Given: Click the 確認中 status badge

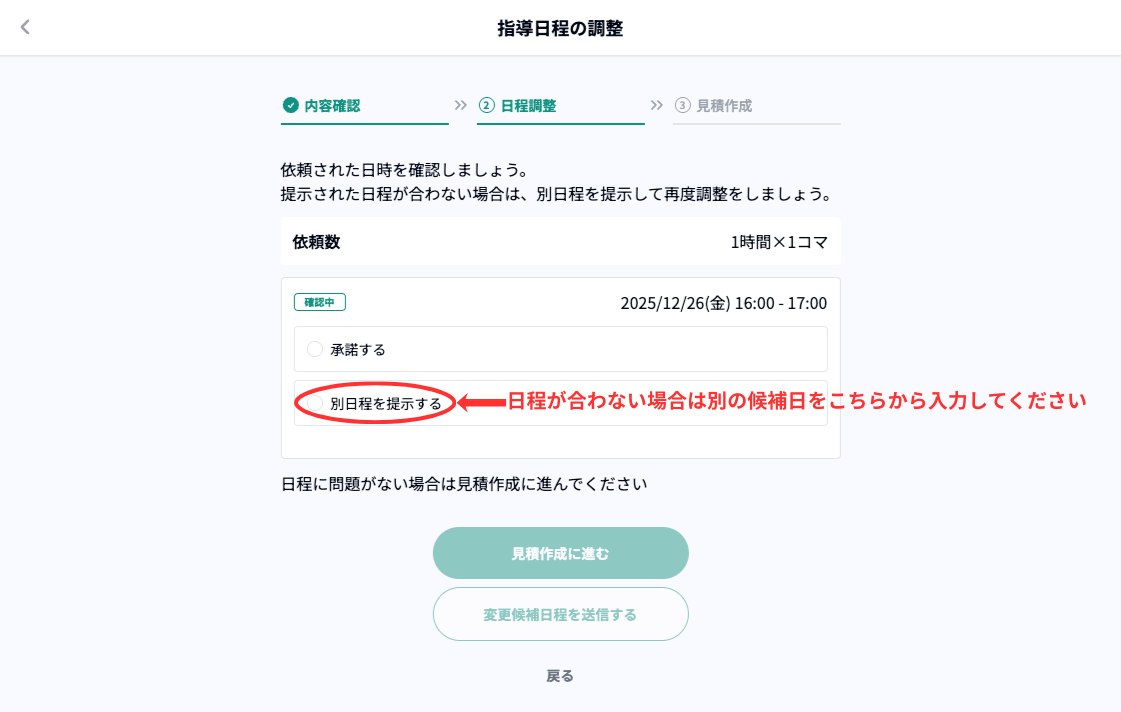Looking at the screenshot, I should 319,302.
